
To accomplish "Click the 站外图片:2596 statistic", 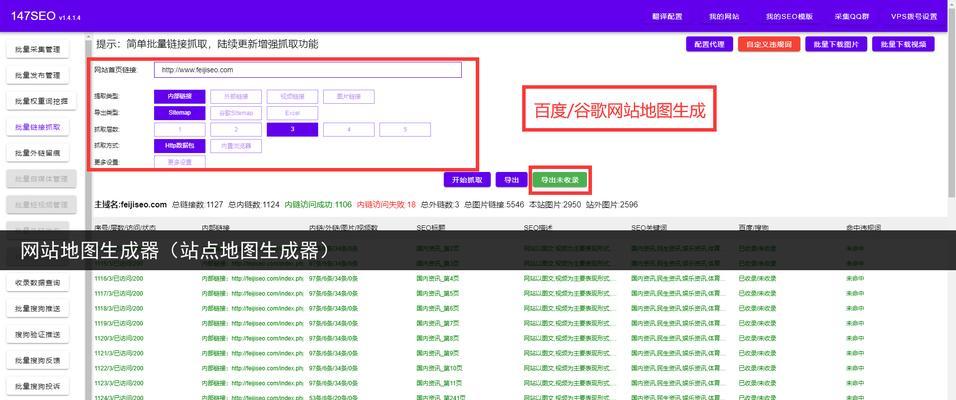I will [612, 204].
